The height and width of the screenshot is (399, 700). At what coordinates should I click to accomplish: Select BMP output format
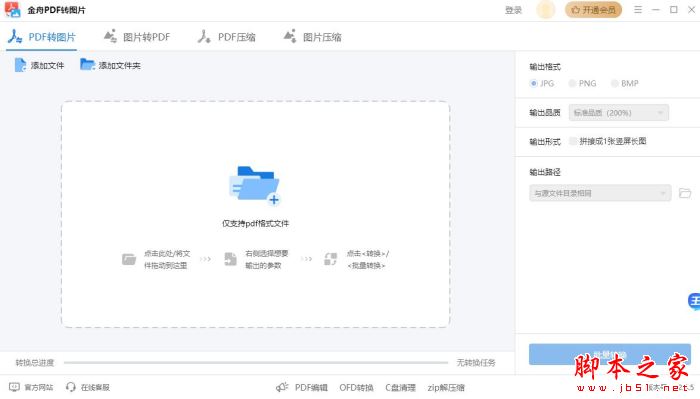click(625, 83)
